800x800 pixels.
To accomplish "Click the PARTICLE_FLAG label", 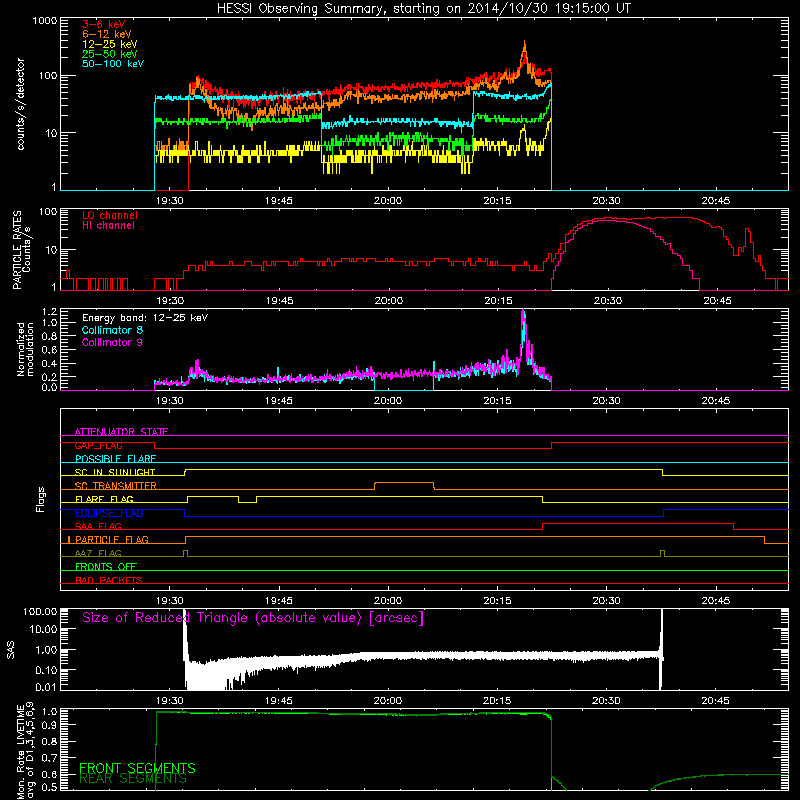I will click(x=112, y=540).
